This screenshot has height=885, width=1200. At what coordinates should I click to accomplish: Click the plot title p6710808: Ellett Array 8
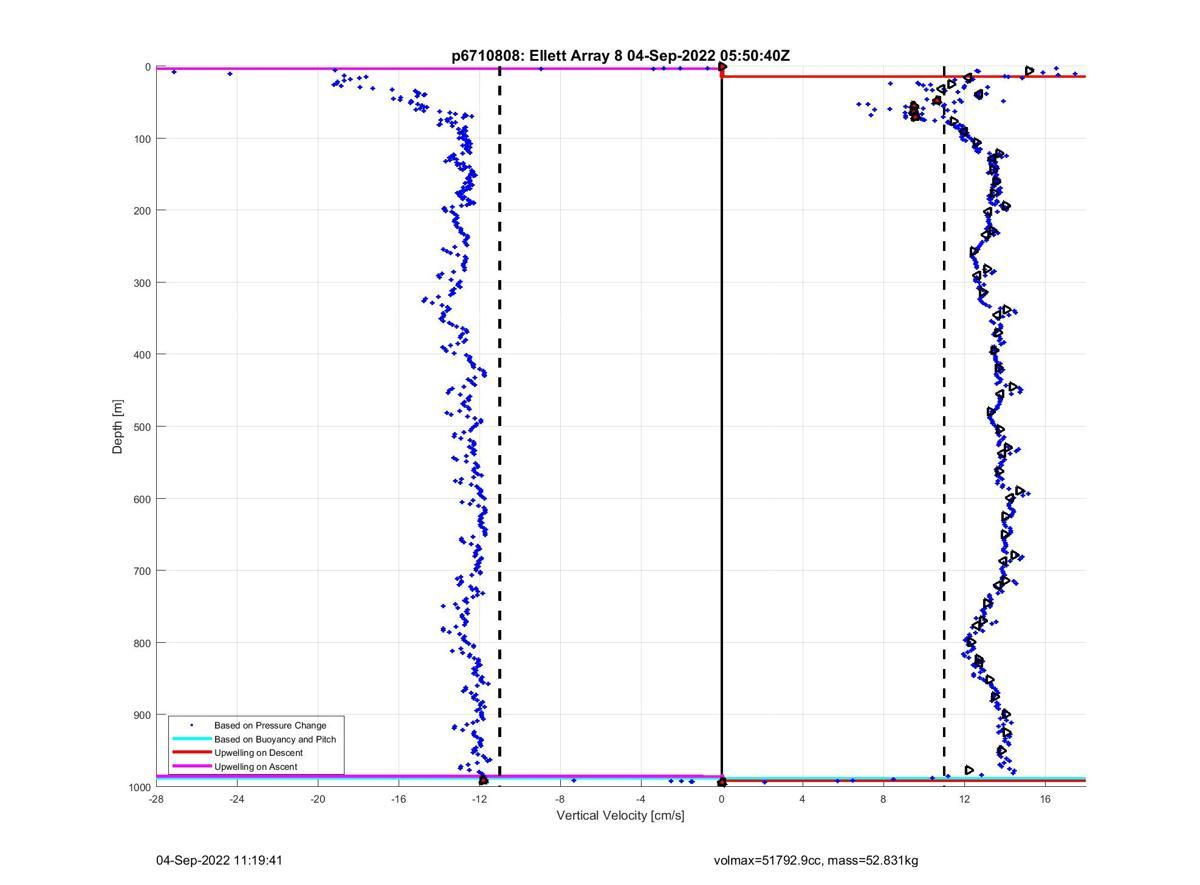click(621, 56)
